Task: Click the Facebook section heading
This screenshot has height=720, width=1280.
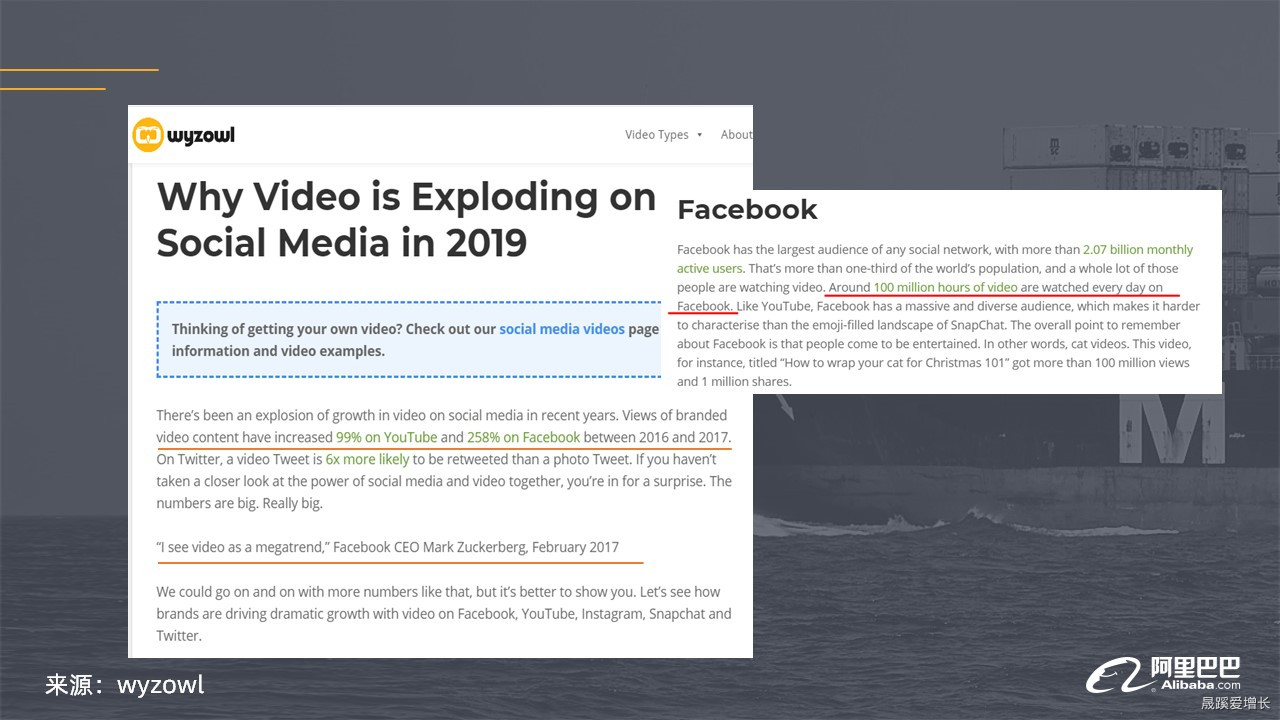Action: coord(747,210)
